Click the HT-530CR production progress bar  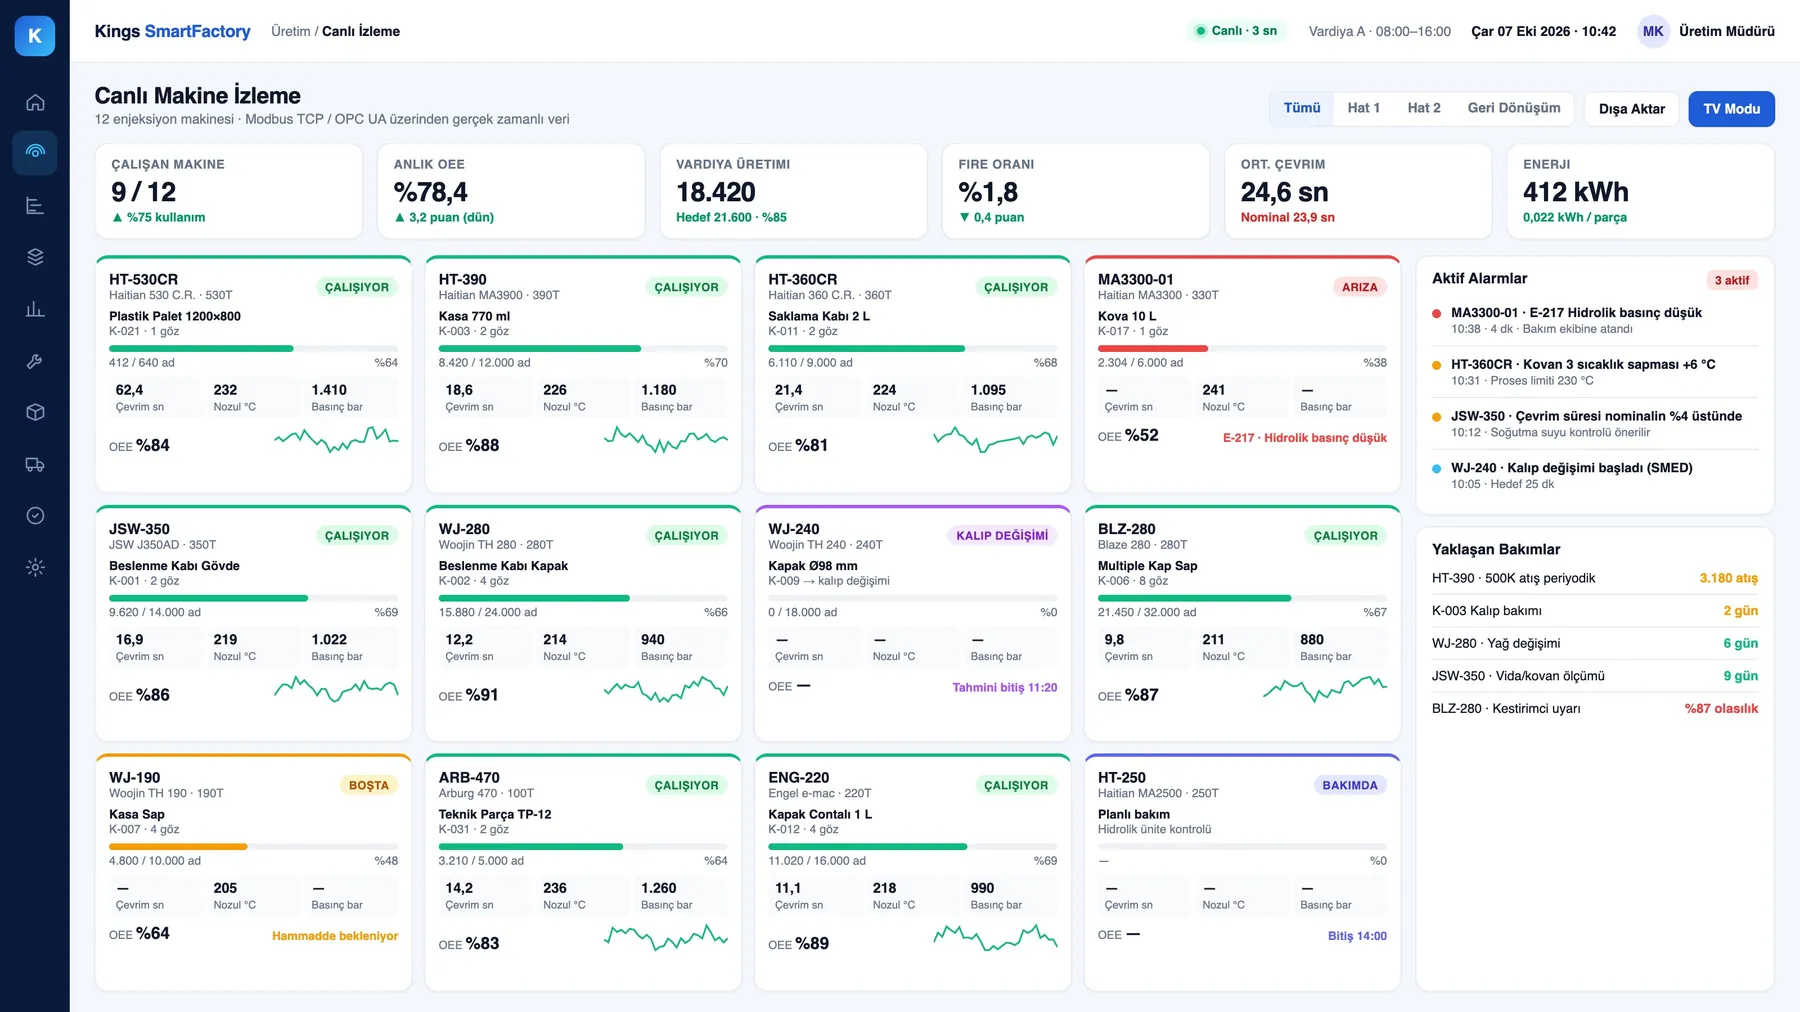coord(253,349)
